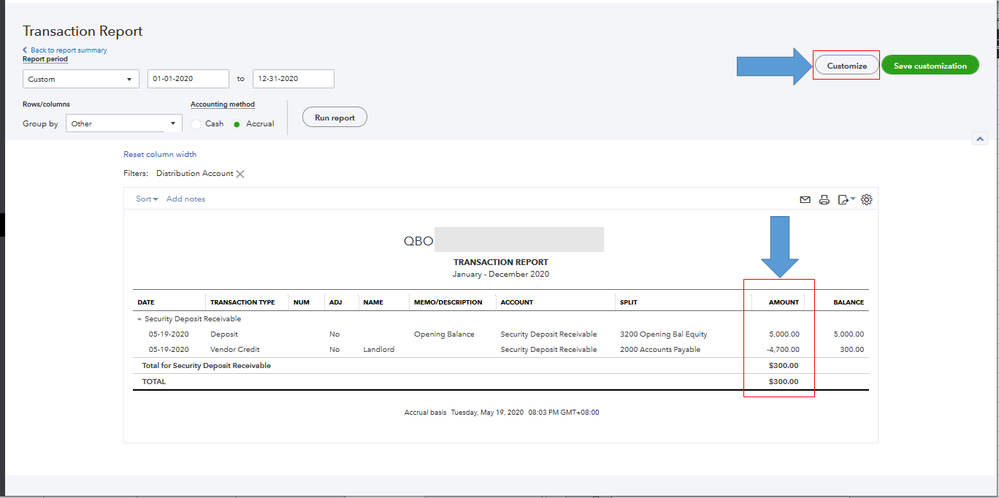Open the Report period Custom dropdown
Image resolution: width=999 pixels, height=498 pixels.
point(81,80)
